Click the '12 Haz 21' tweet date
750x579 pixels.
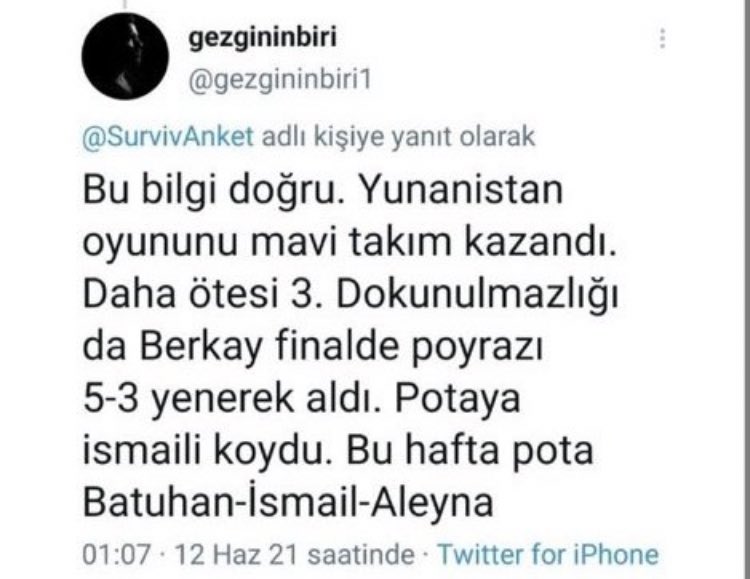coord(236,555)
